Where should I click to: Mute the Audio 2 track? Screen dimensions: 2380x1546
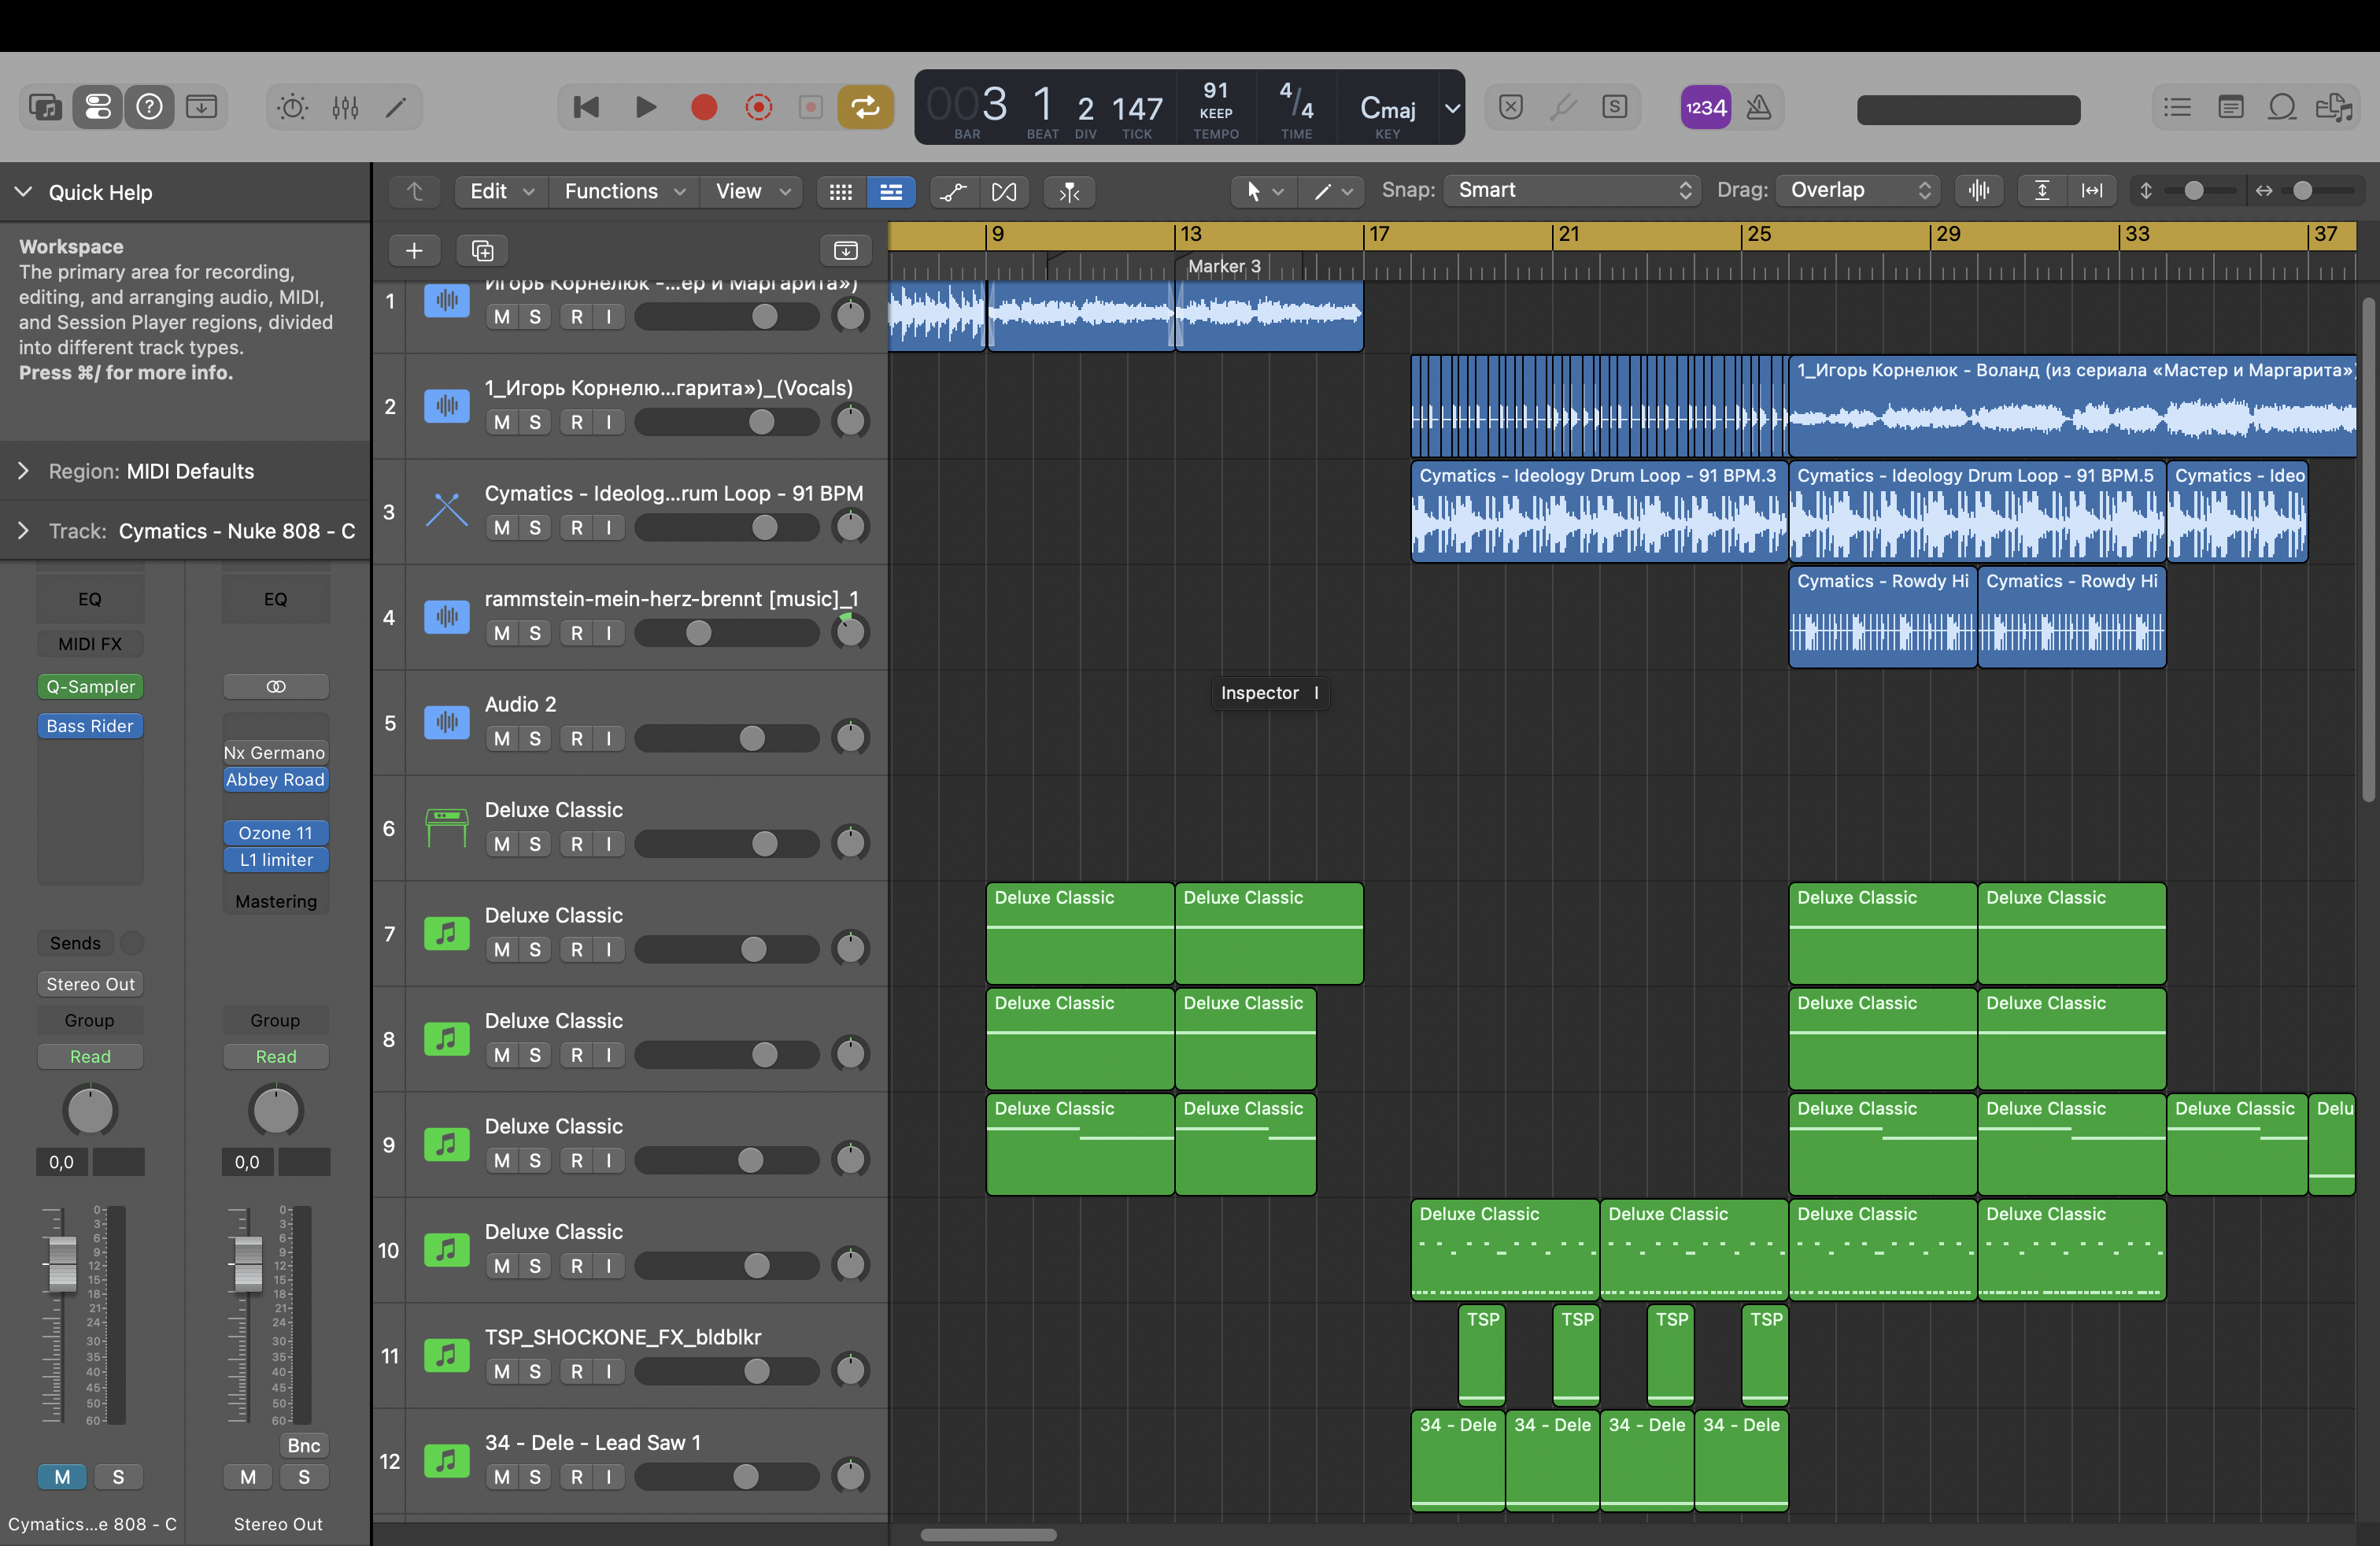[x=502, y=738]
